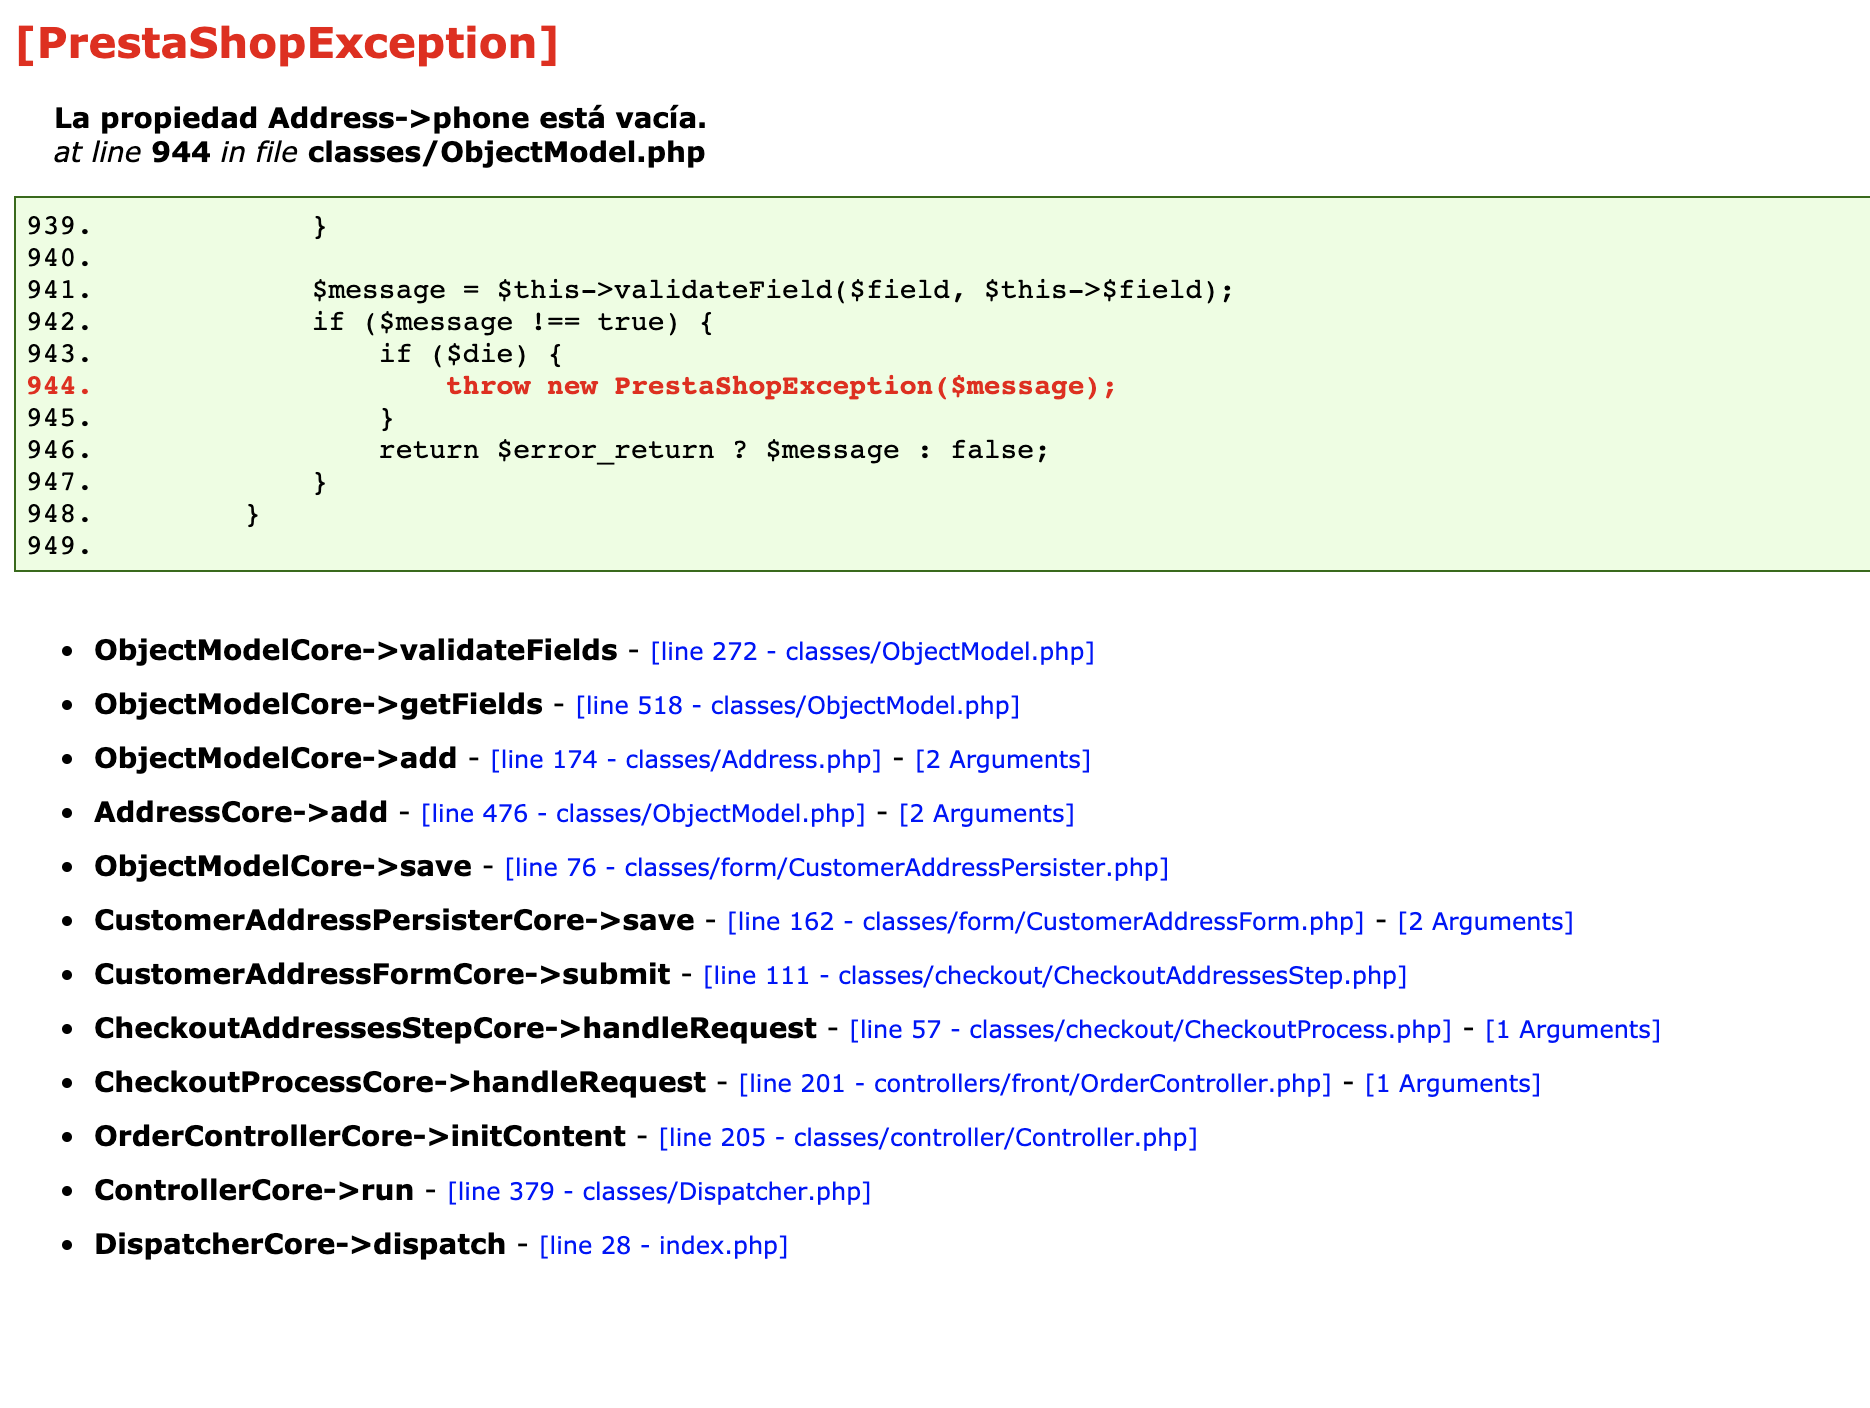The image size is (1870, 1408).
Task: Click code line 941 validateField statement
Action: pos(773,290)
